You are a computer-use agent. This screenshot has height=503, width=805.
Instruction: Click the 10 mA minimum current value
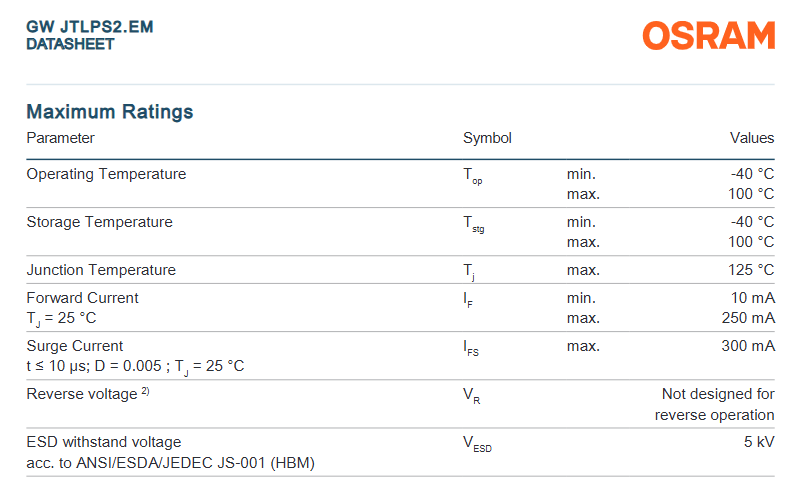tap(751, 298)
